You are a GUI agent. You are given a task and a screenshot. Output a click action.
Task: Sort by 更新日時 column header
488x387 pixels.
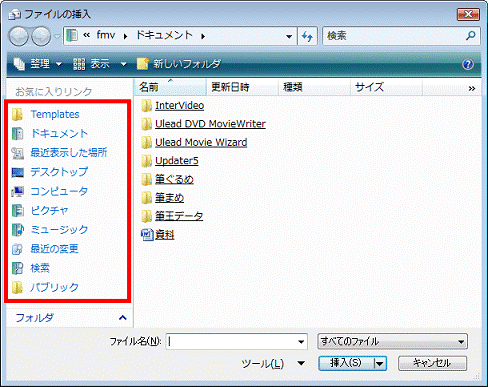click(x=242, y=87)
